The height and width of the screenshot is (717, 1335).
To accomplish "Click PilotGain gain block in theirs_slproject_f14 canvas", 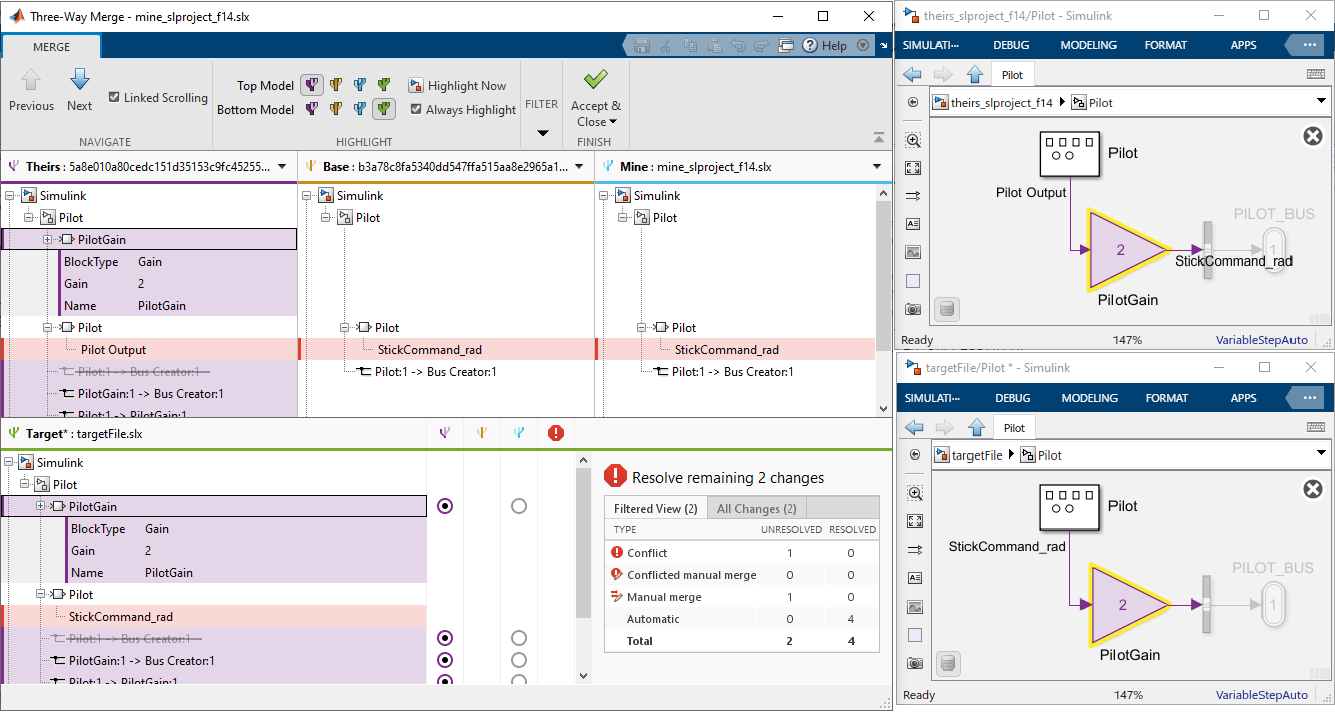I will 1127,250.
